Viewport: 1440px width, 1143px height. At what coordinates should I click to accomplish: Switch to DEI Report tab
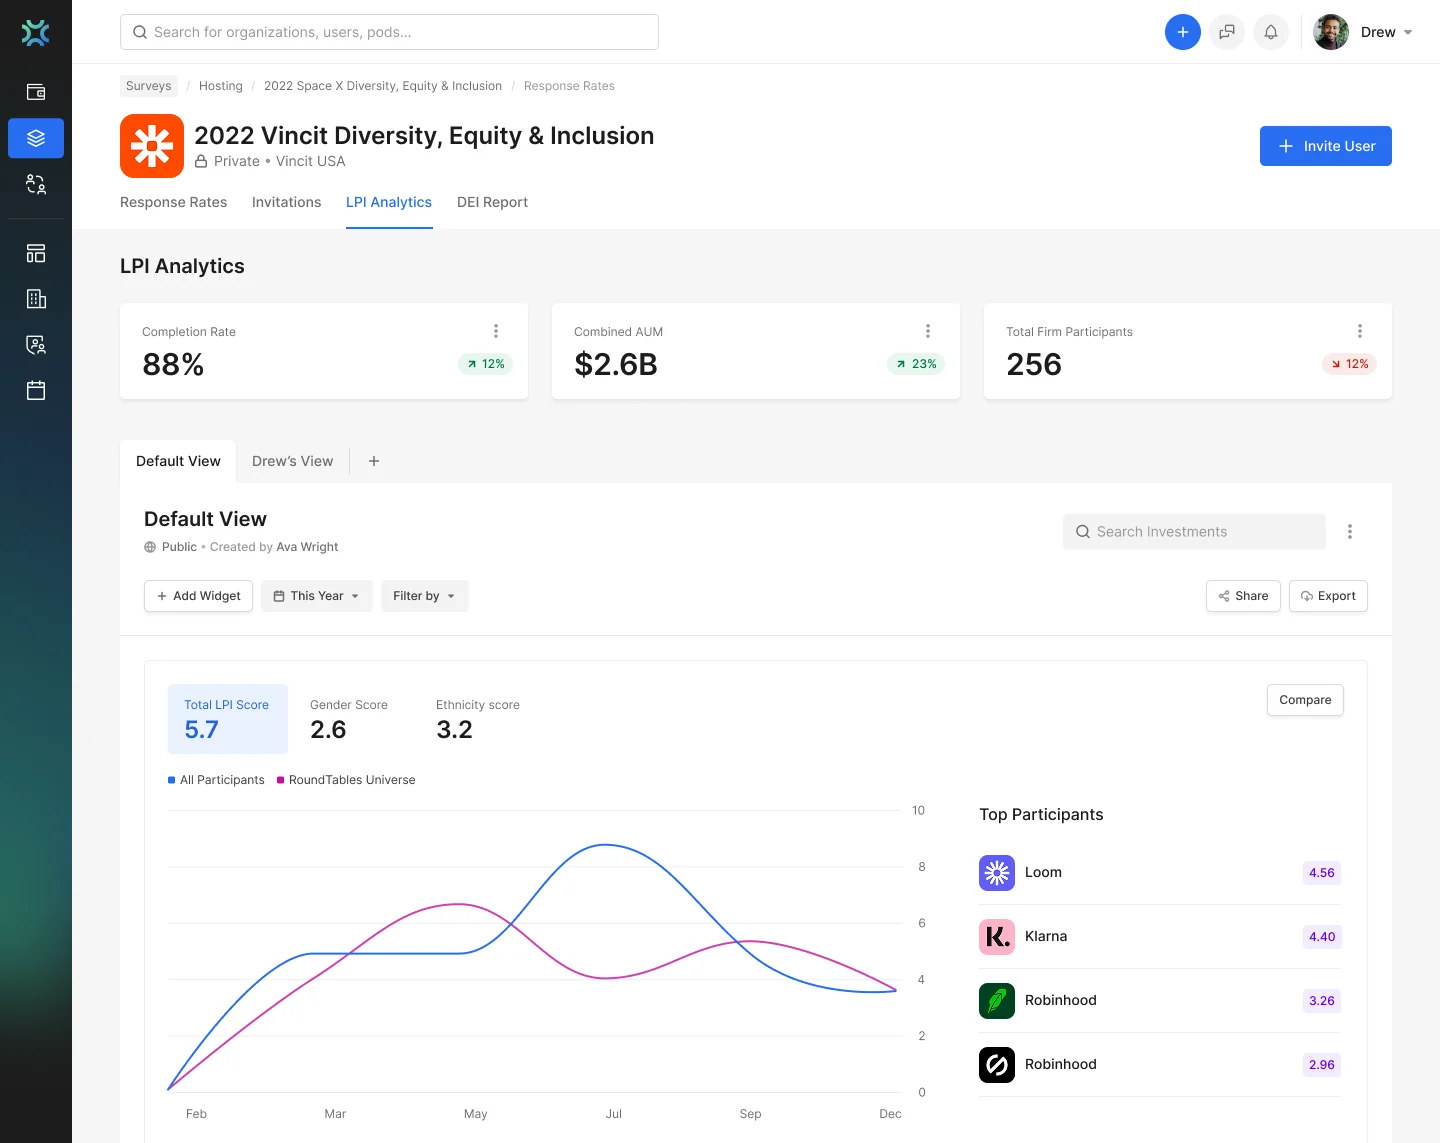[x=492, y=202]
